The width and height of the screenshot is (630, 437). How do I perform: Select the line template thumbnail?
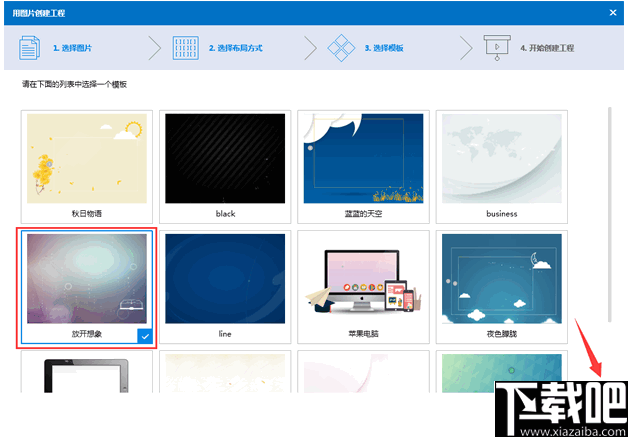pos(225,279)
